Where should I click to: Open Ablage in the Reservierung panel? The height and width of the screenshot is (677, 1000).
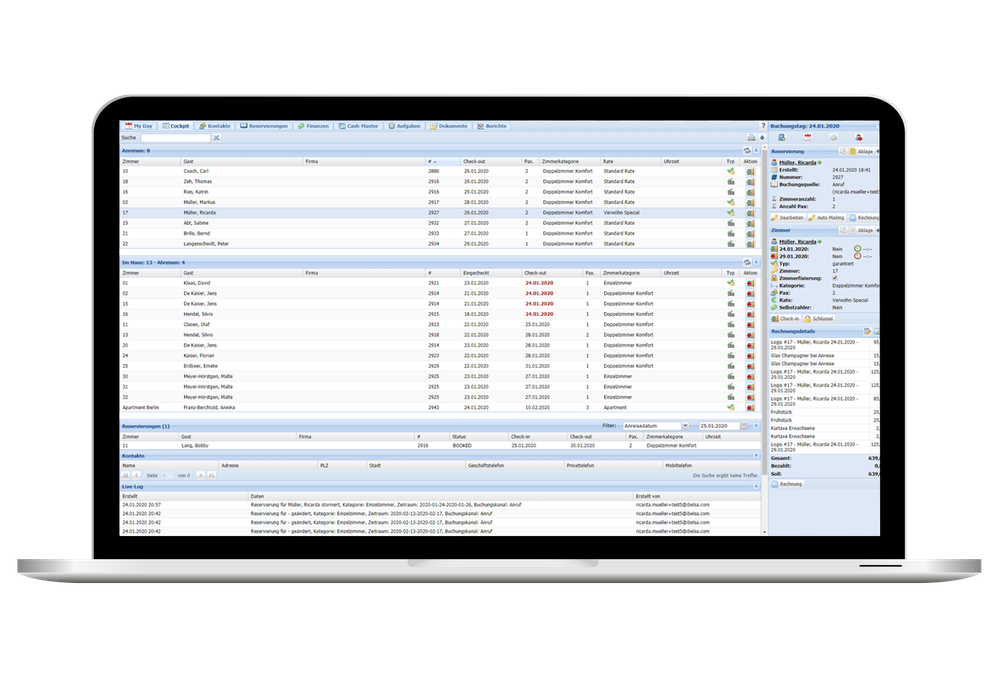[x=862, y=152]
